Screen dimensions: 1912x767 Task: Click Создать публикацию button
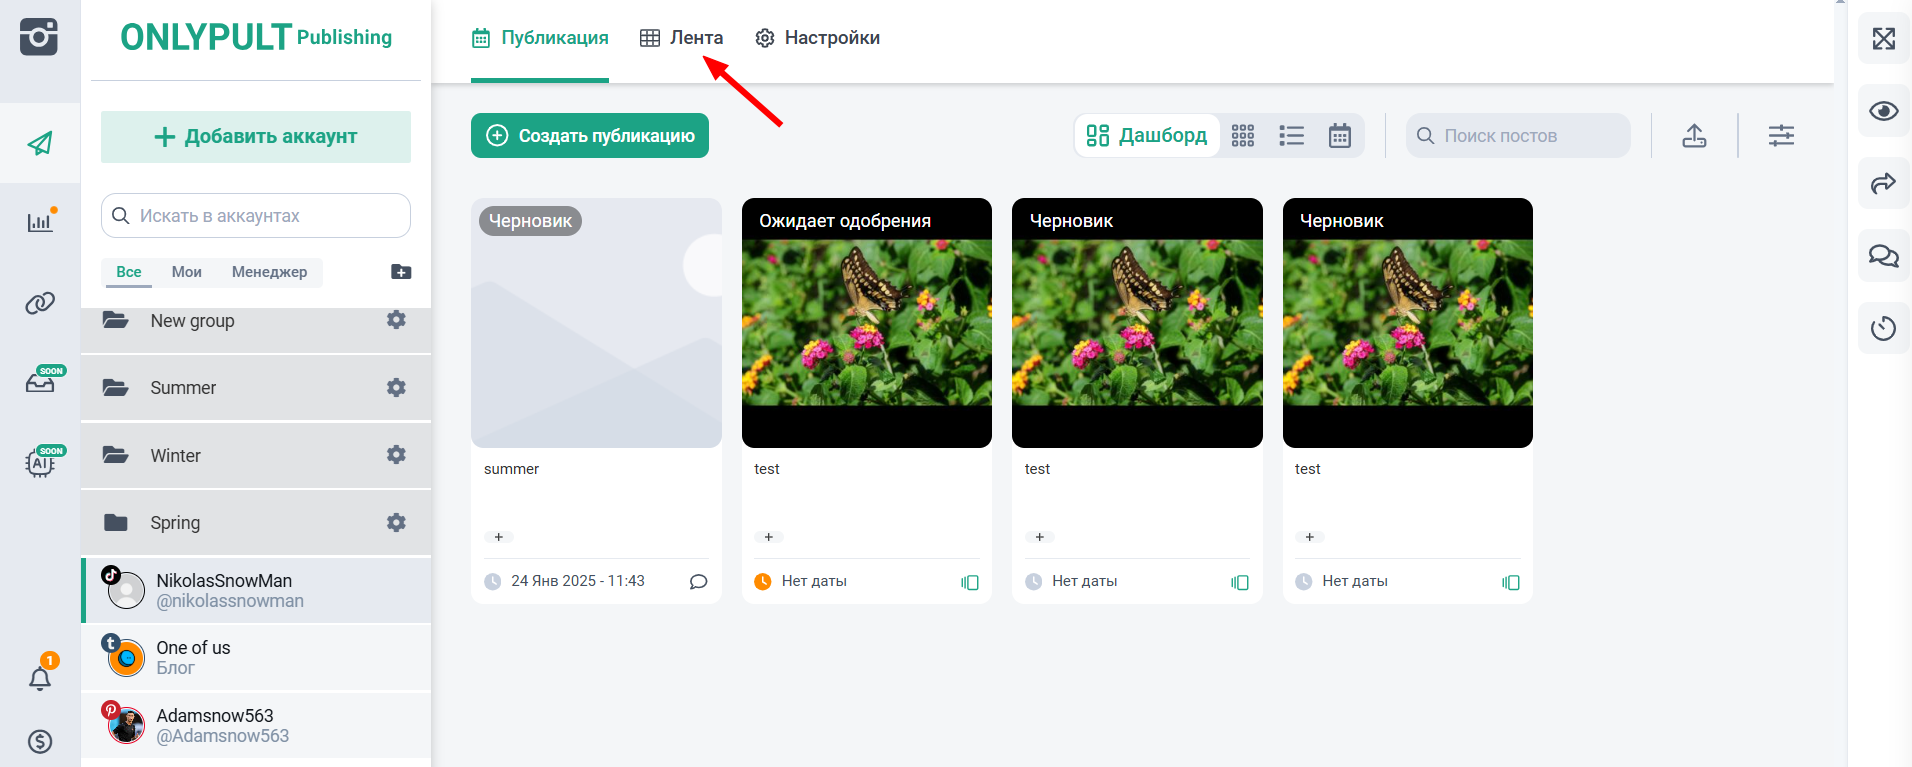590,136
